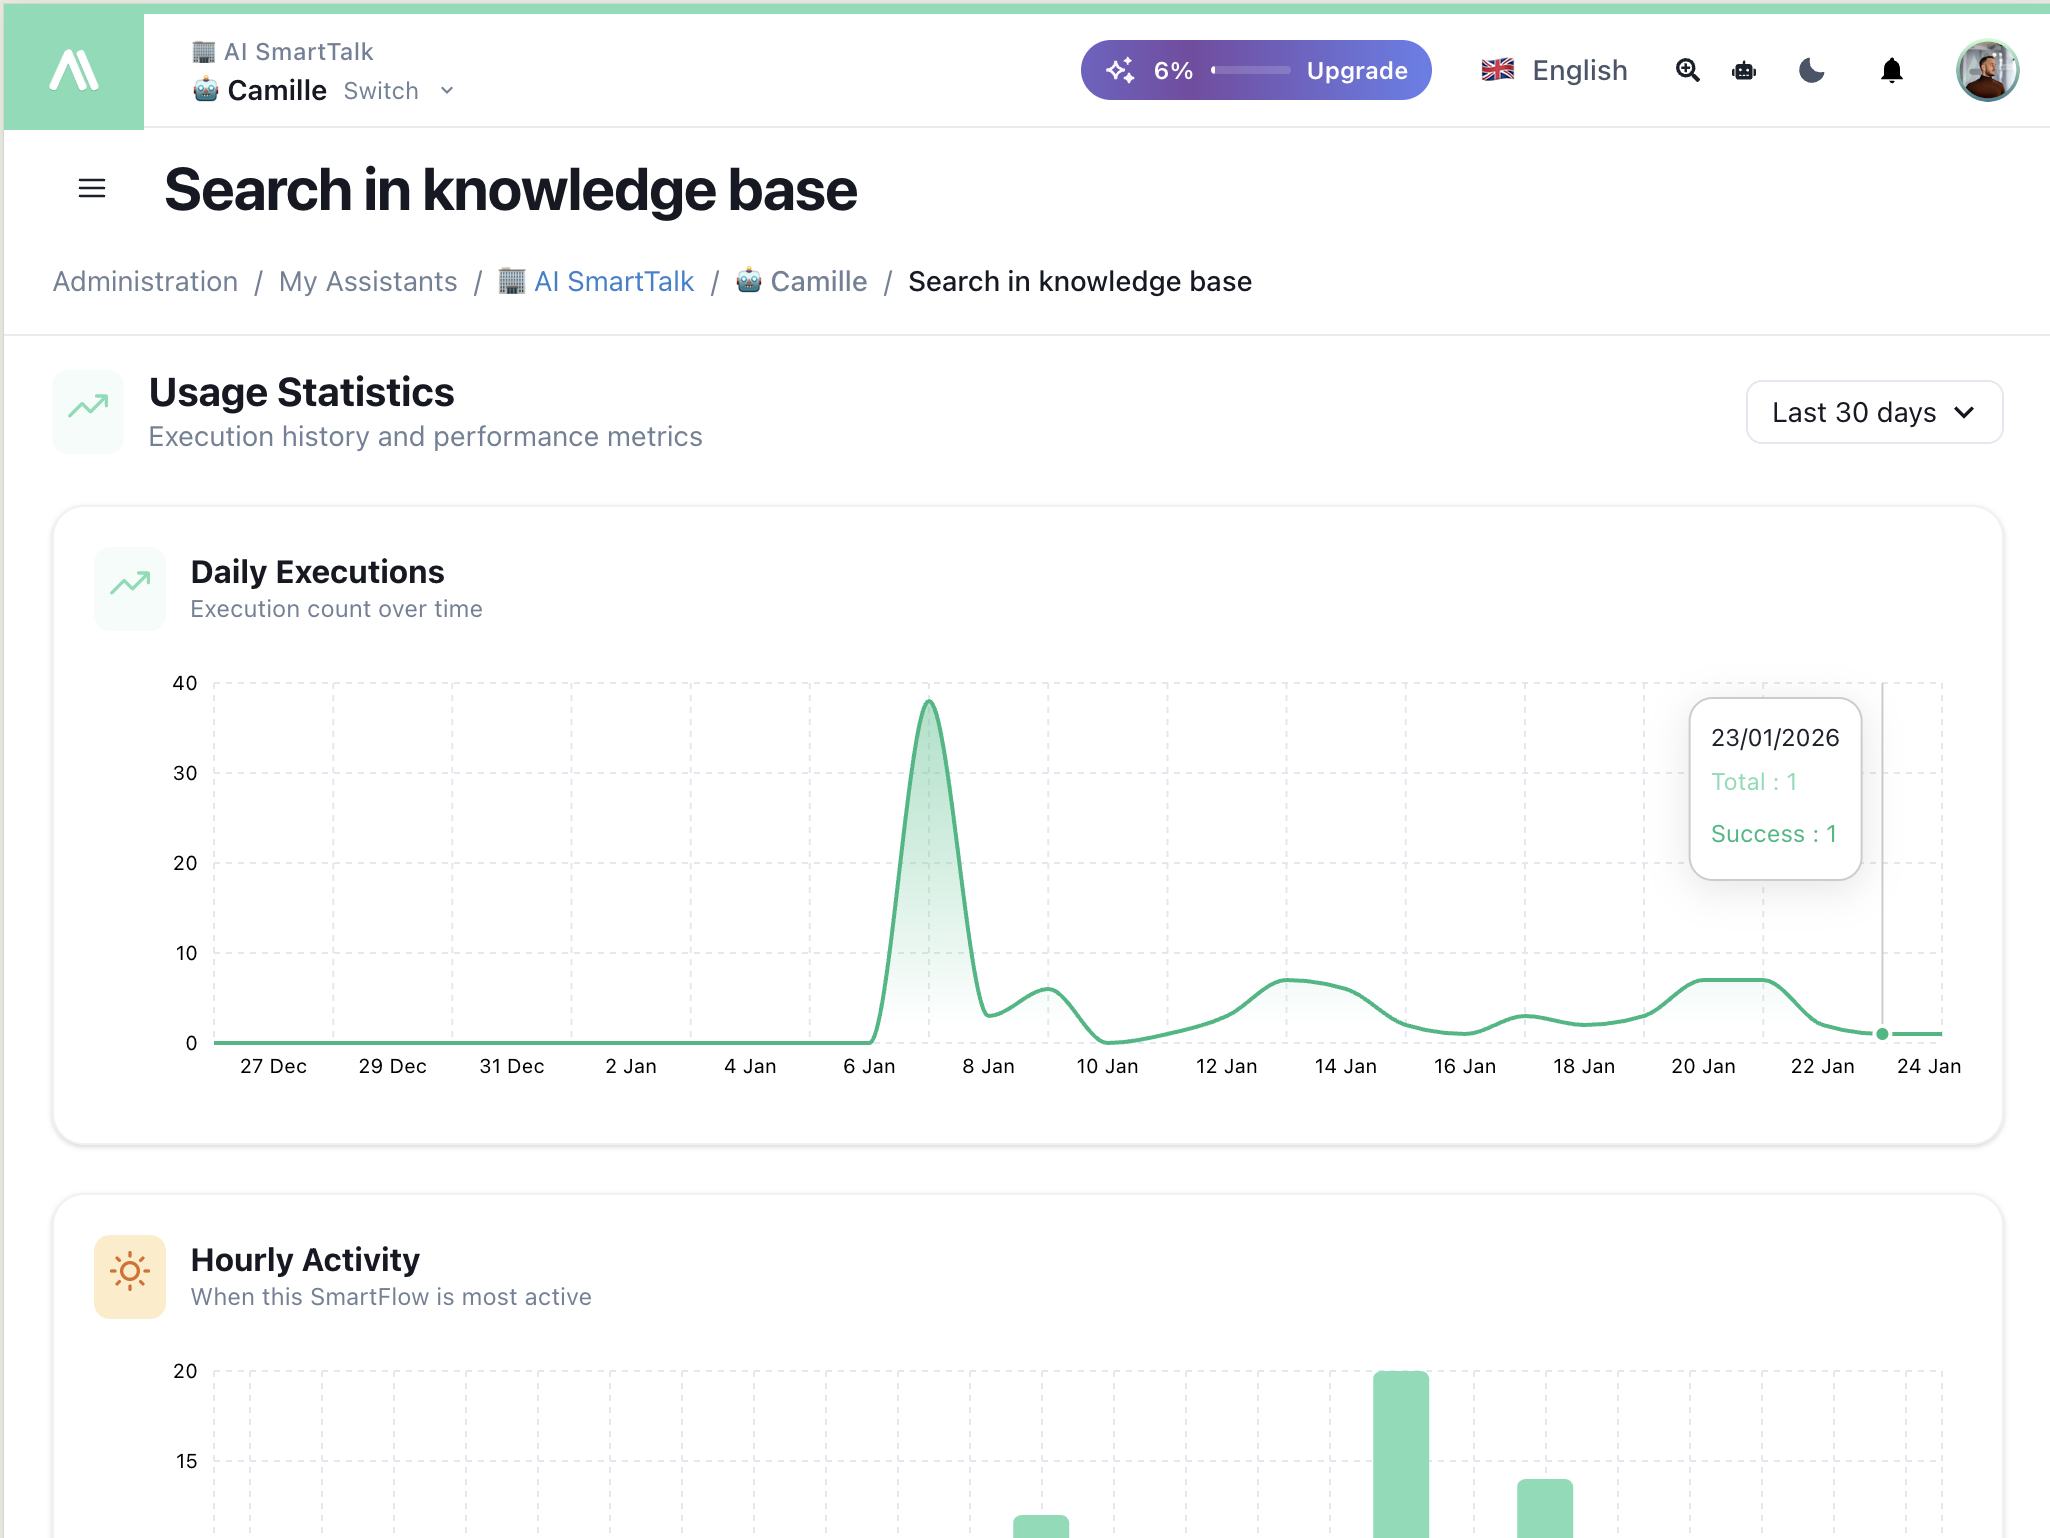This screenshot has height=1538, width=2050.
Task: Open AI SmartTalk link in breadcrumb
Action: [x=613, y=281]
